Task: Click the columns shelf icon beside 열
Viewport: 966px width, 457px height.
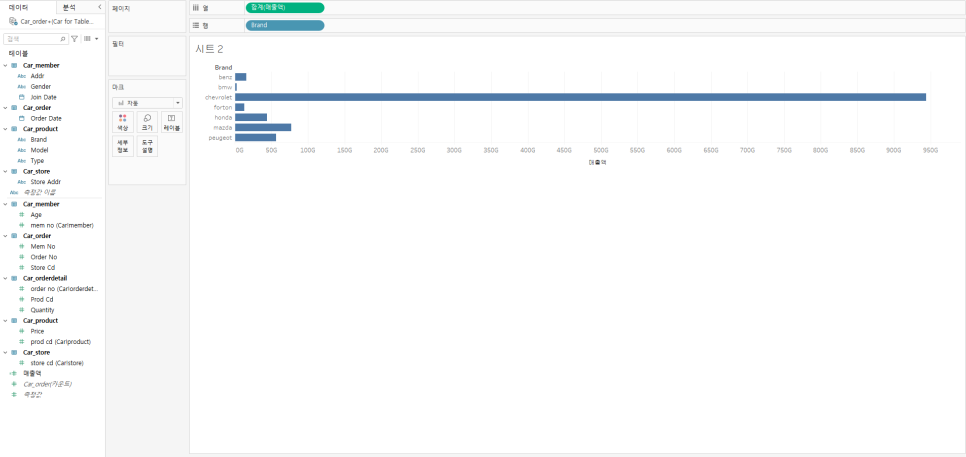Action: point(196,7)
